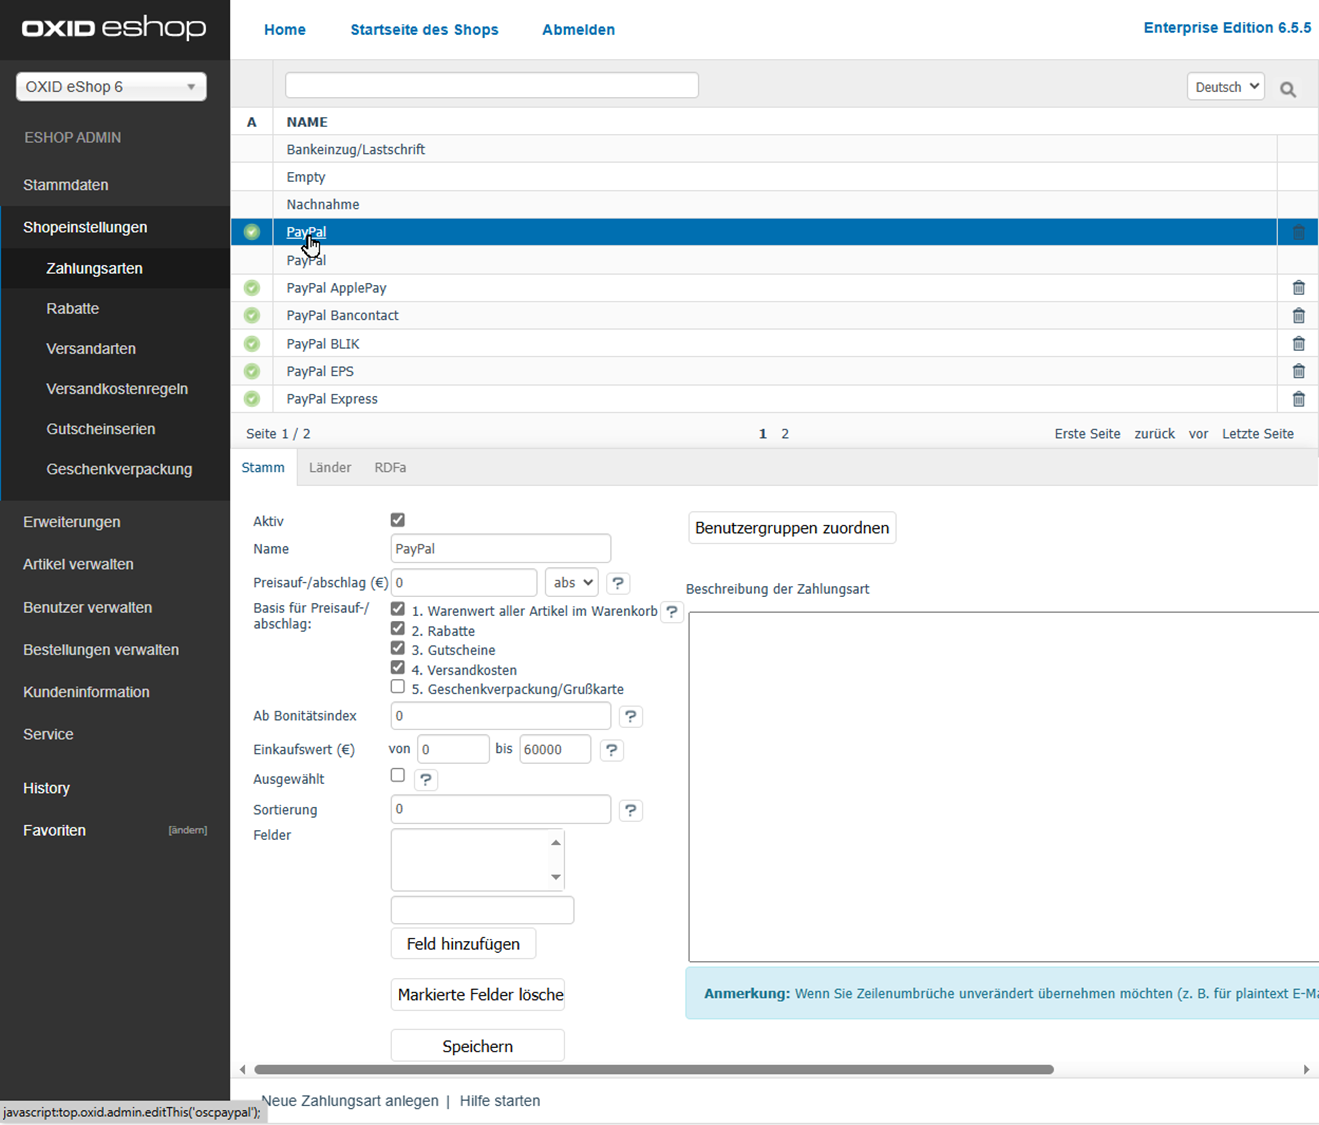Click Benutzergruppen zuordnen button
This screenshot has width=1319, height=1125.
point(791,528)
